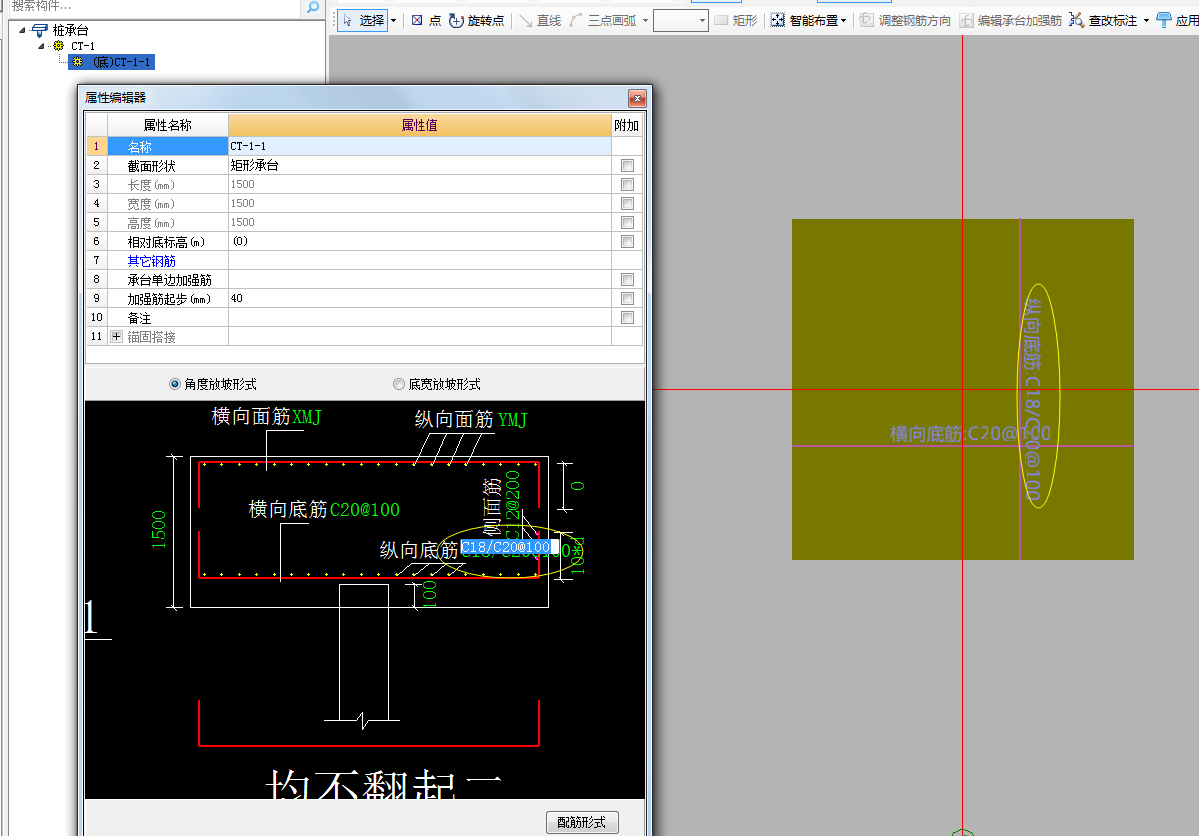Screen dimensions: 1199x836
Task: Click the vertical 纵向底筋 label on the canvas
Action: tap(1033, 399)
